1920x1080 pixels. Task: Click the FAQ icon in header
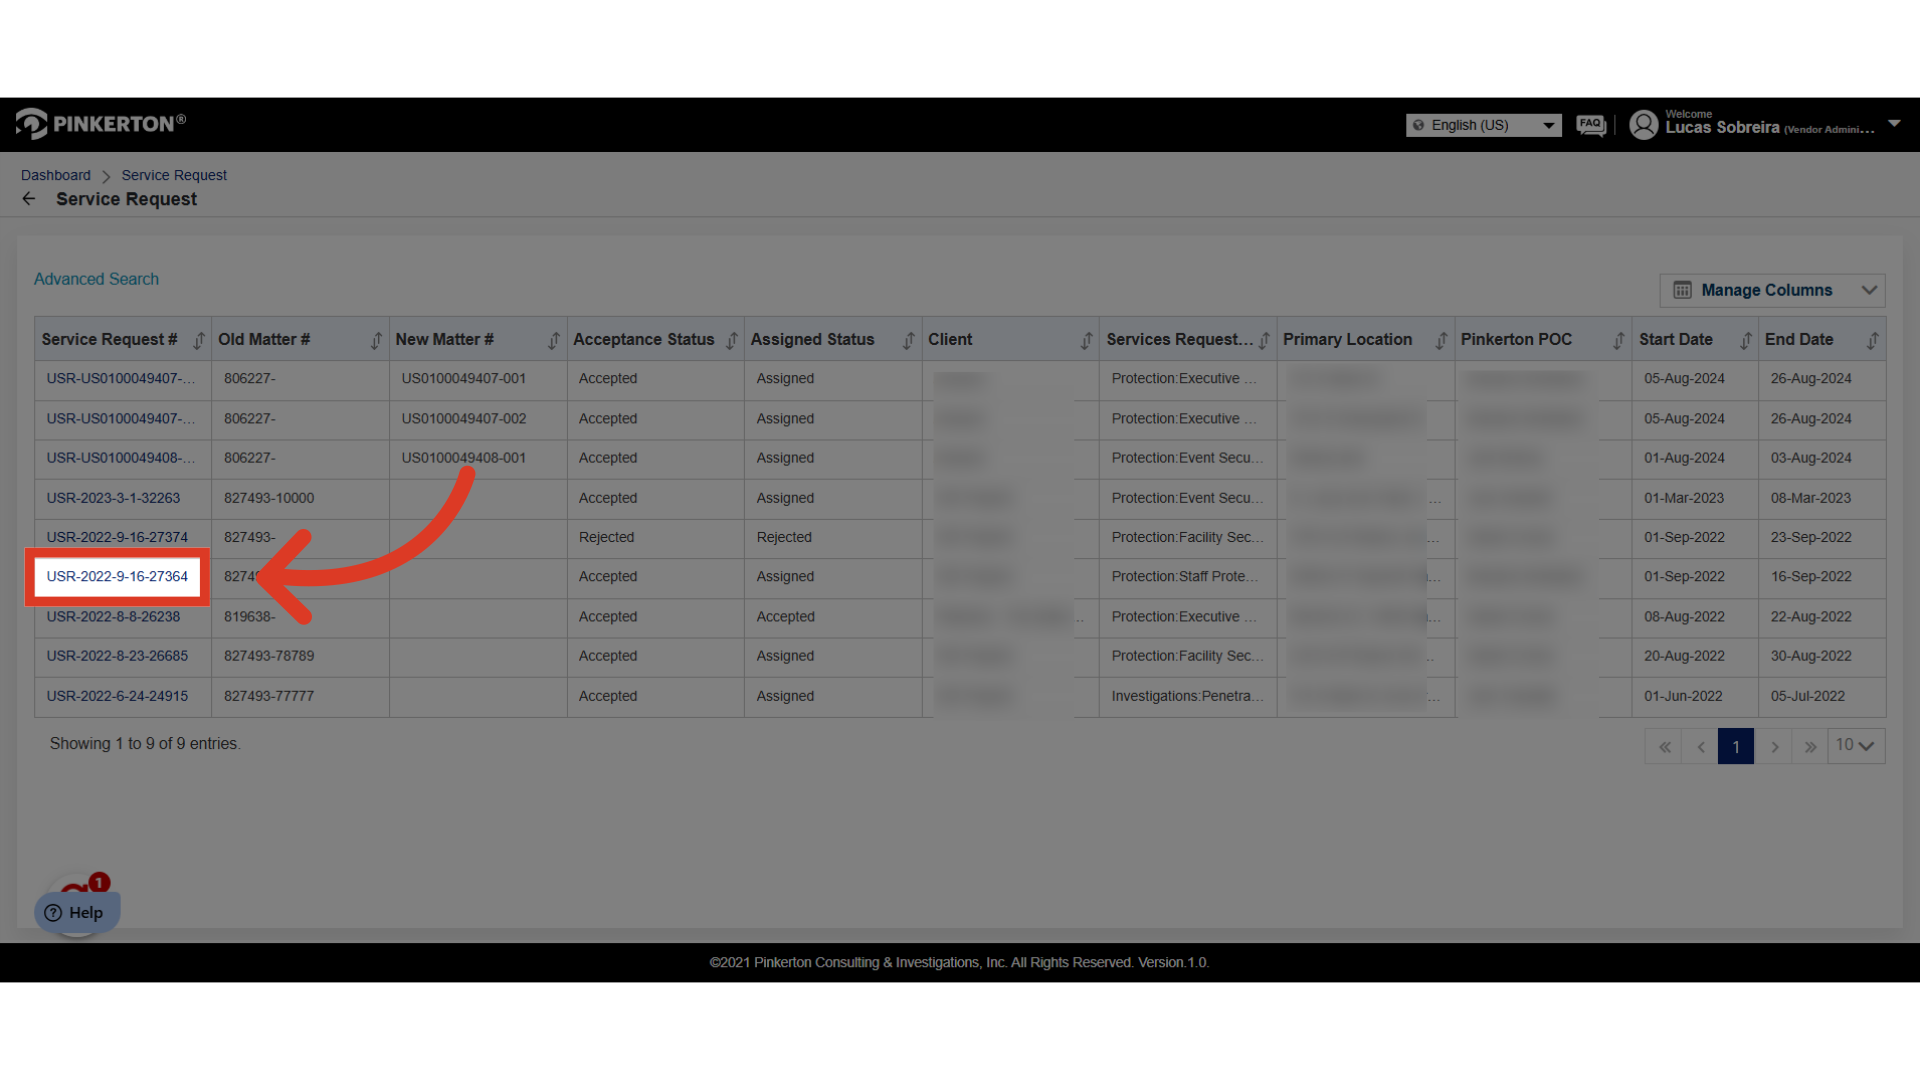coord(1590,125)
